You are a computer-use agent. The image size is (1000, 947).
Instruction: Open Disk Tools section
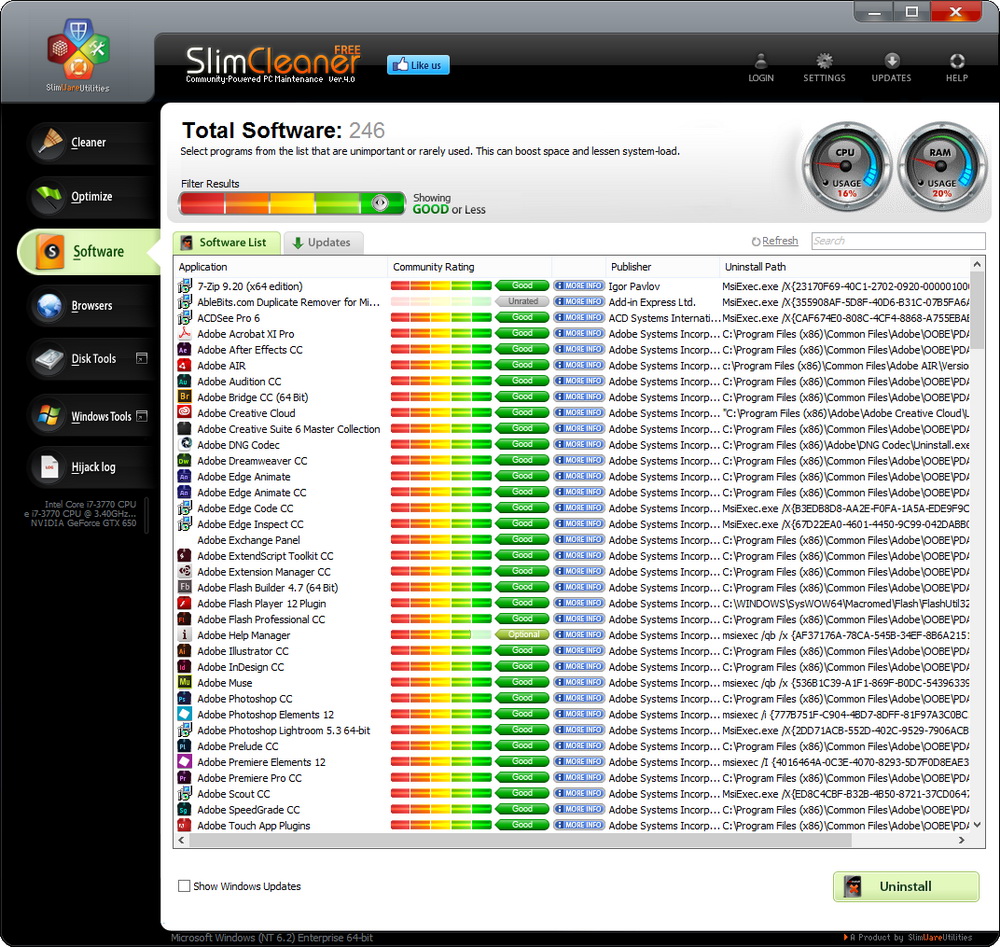(93, 358)
